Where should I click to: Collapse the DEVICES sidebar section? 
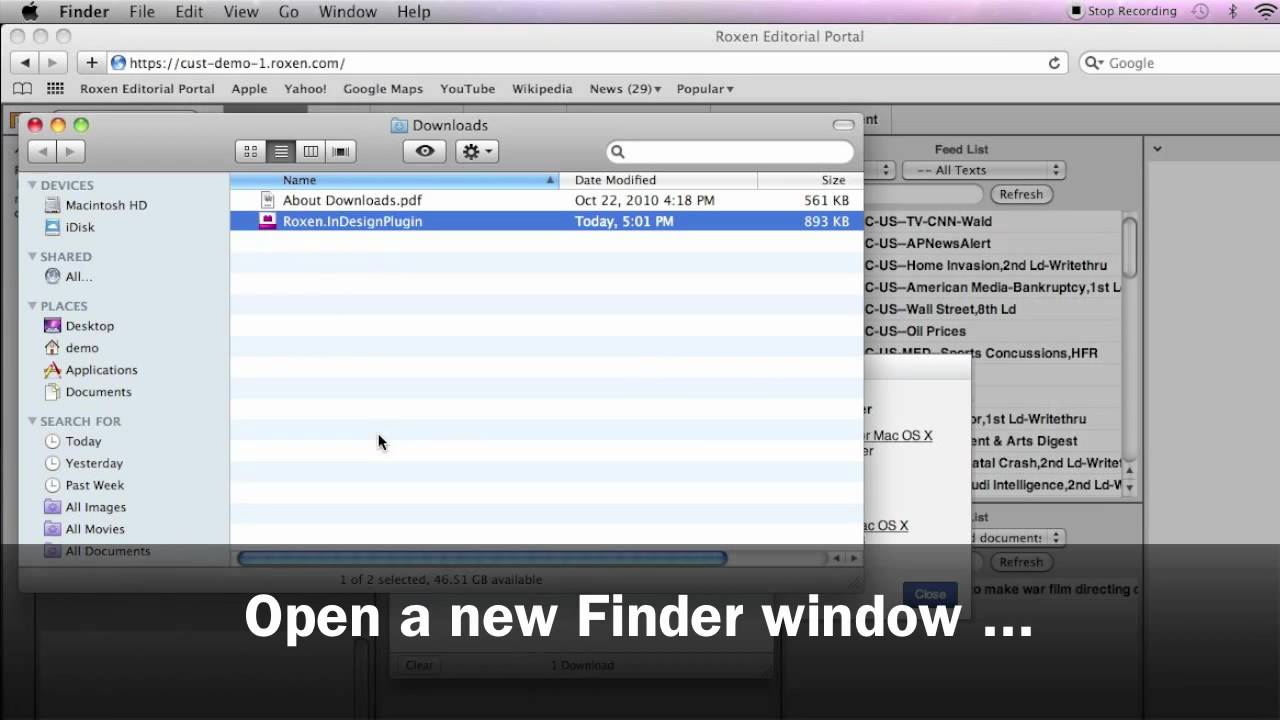[x=32, y=185]
